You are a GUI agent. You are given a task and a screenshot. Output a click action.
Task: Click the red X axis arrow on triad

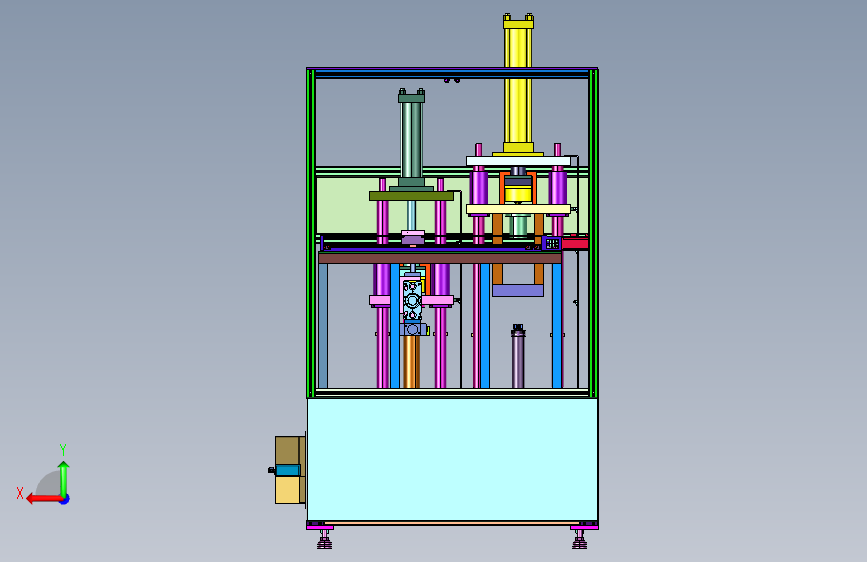[x=43, y=499]
